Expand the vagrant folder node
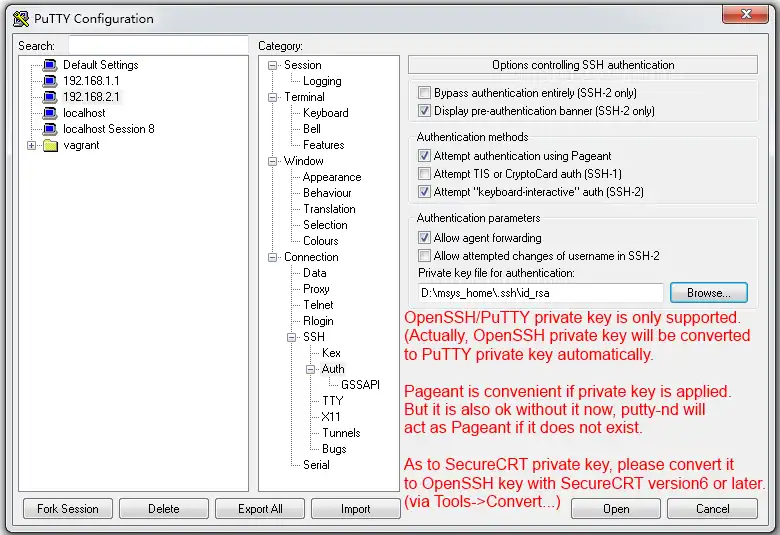Image resolution: width=780 pixels, height=535 pixels. coord(31,145)
